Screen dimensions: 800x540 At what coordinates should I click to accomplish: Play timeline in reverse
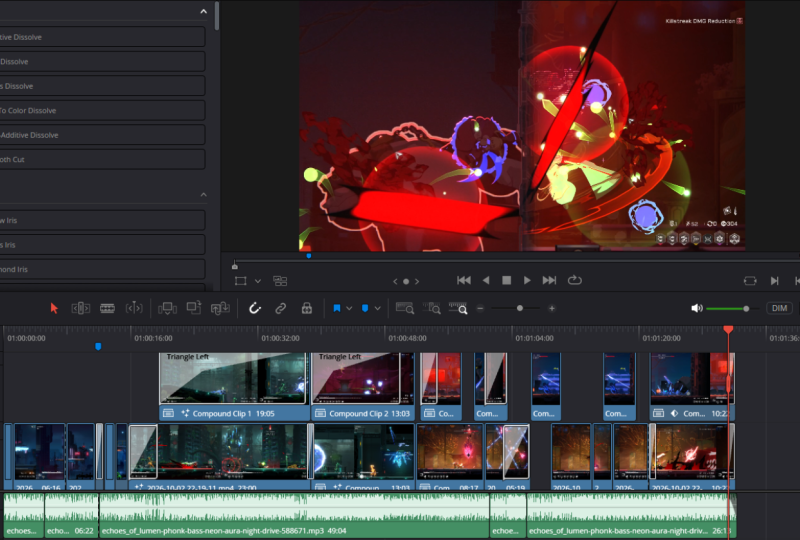point(486,280)
